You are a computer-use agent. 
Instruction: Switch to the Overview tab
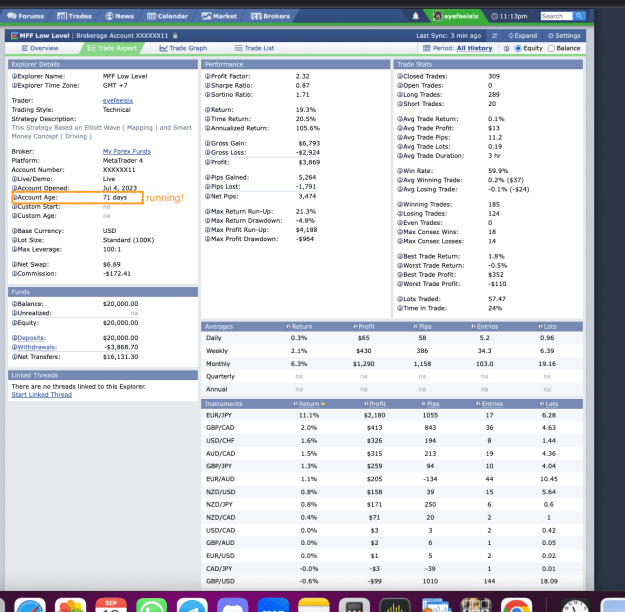(x=40, y=48)
